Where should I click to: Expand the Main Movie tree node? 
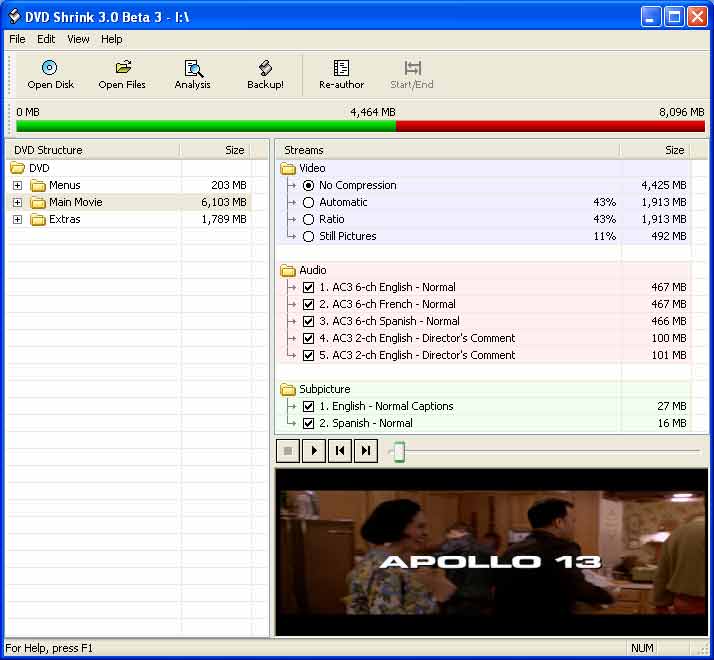point(17,202)
